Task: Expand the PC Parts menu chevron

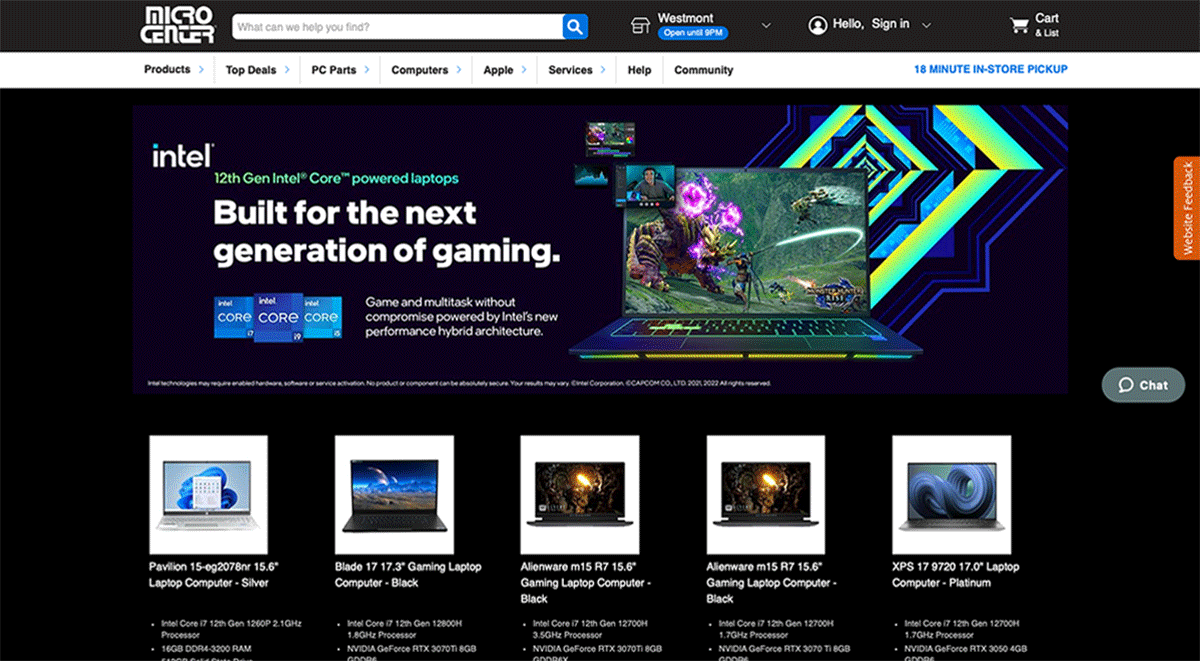Action: (366, 70)
